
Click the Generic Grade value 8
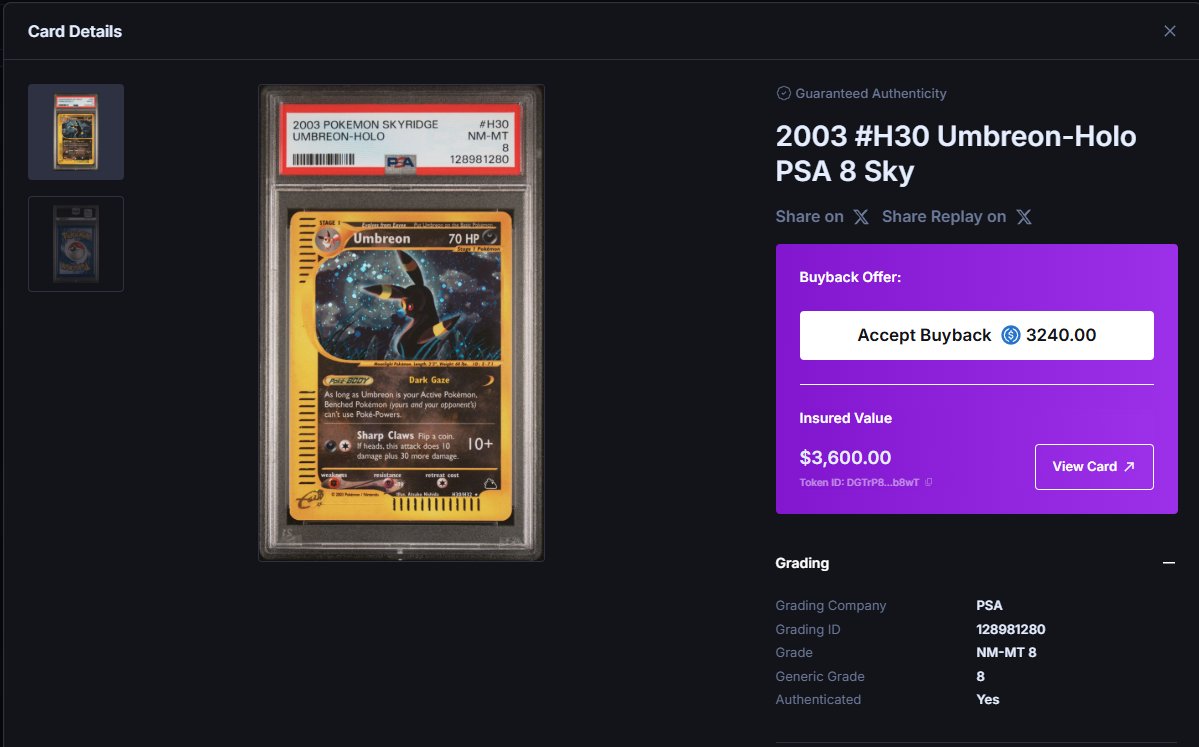(x=980, y=677)
